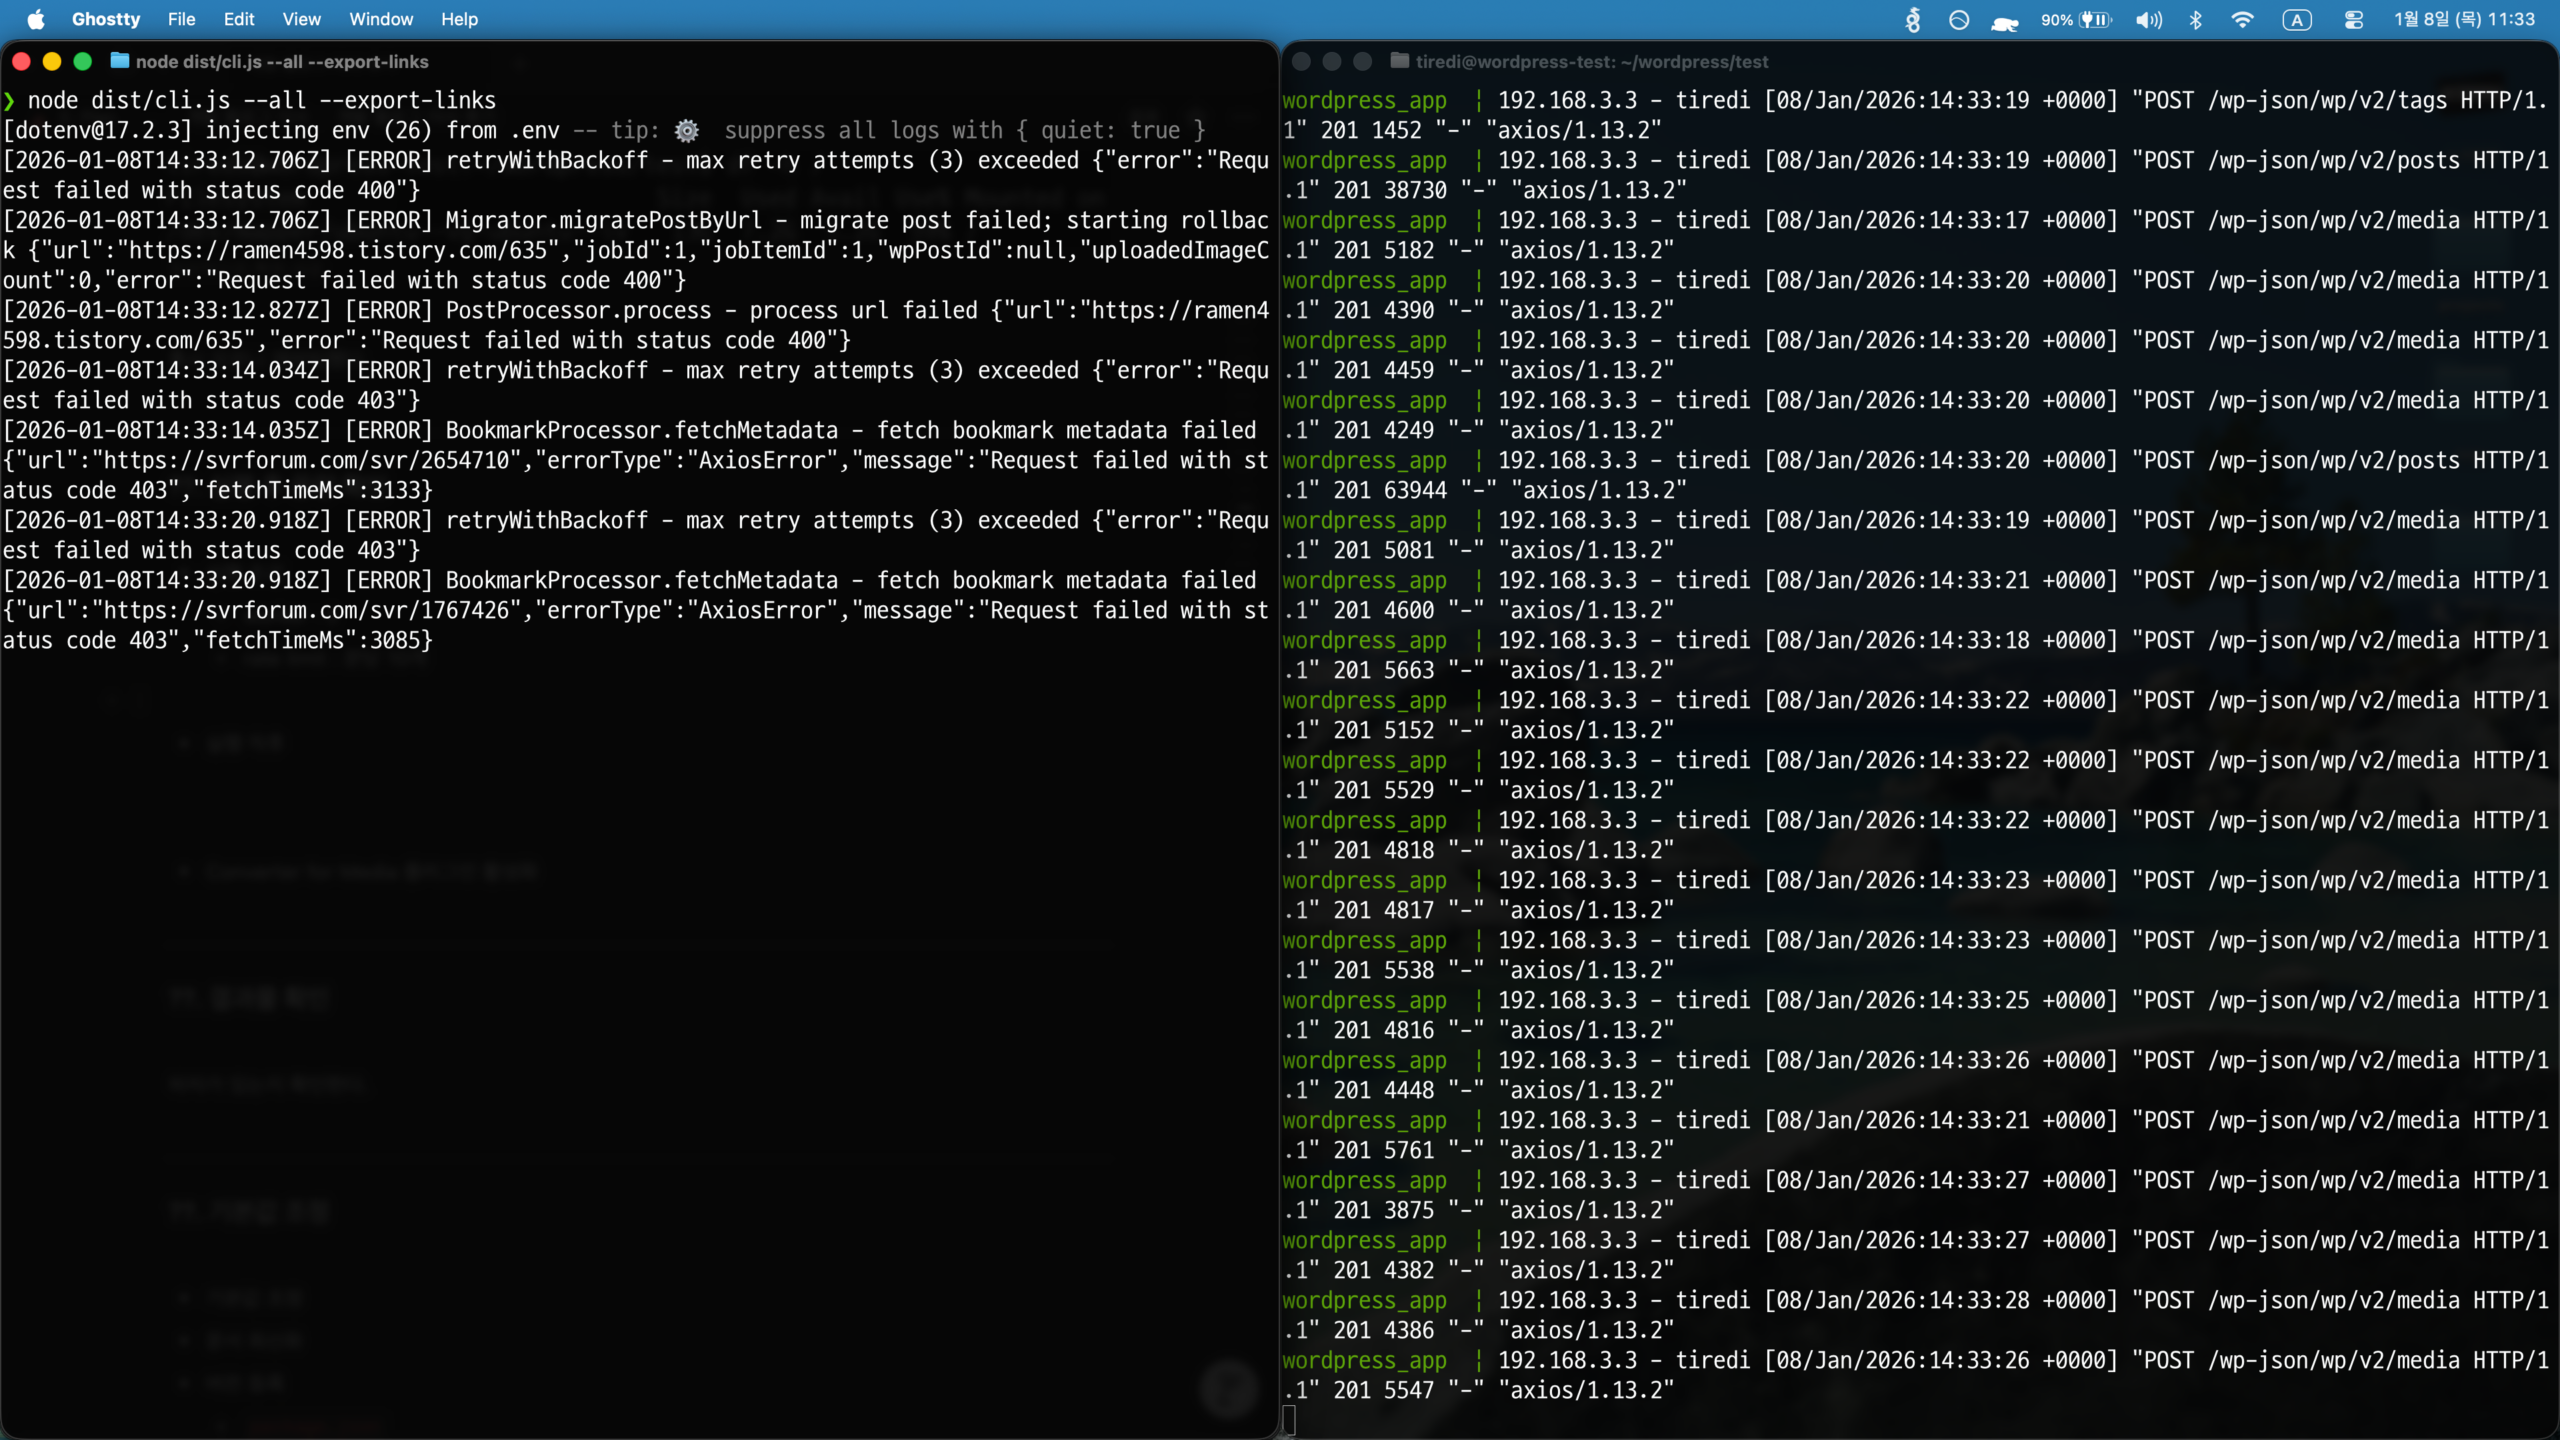Click '"fetchTimeMs":3085}' value

312,640
